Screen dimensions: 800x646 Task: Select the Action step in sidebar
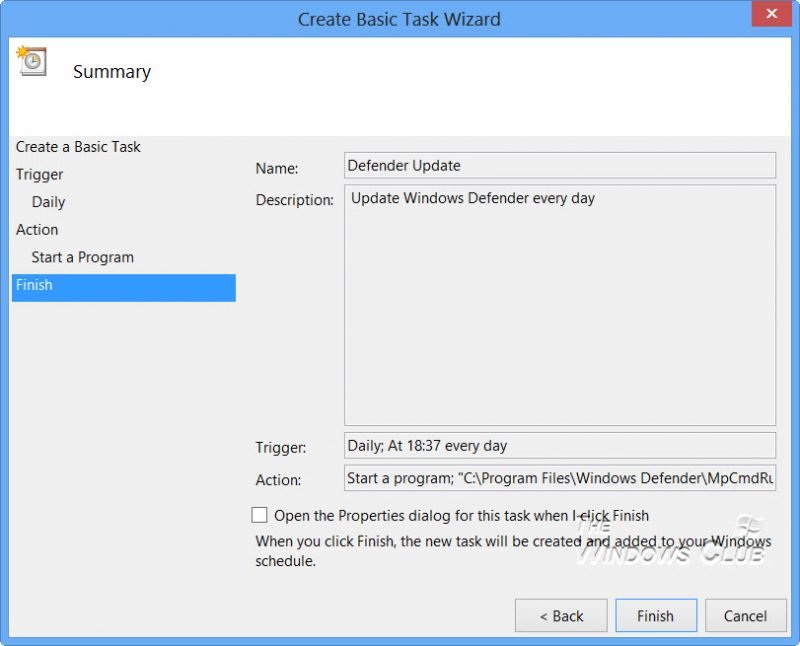(37, 230)
